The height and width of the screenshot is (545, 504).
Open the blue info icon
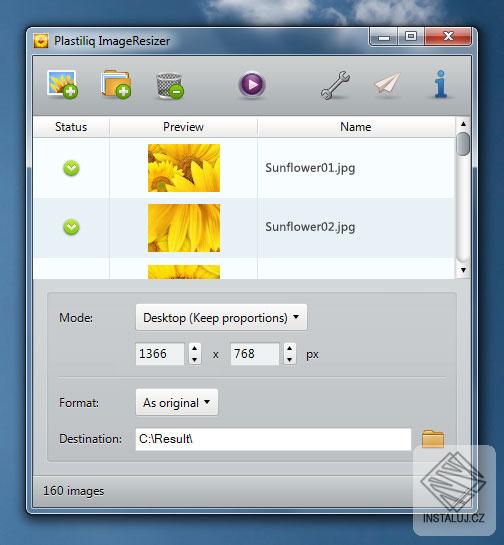[440, 84]
